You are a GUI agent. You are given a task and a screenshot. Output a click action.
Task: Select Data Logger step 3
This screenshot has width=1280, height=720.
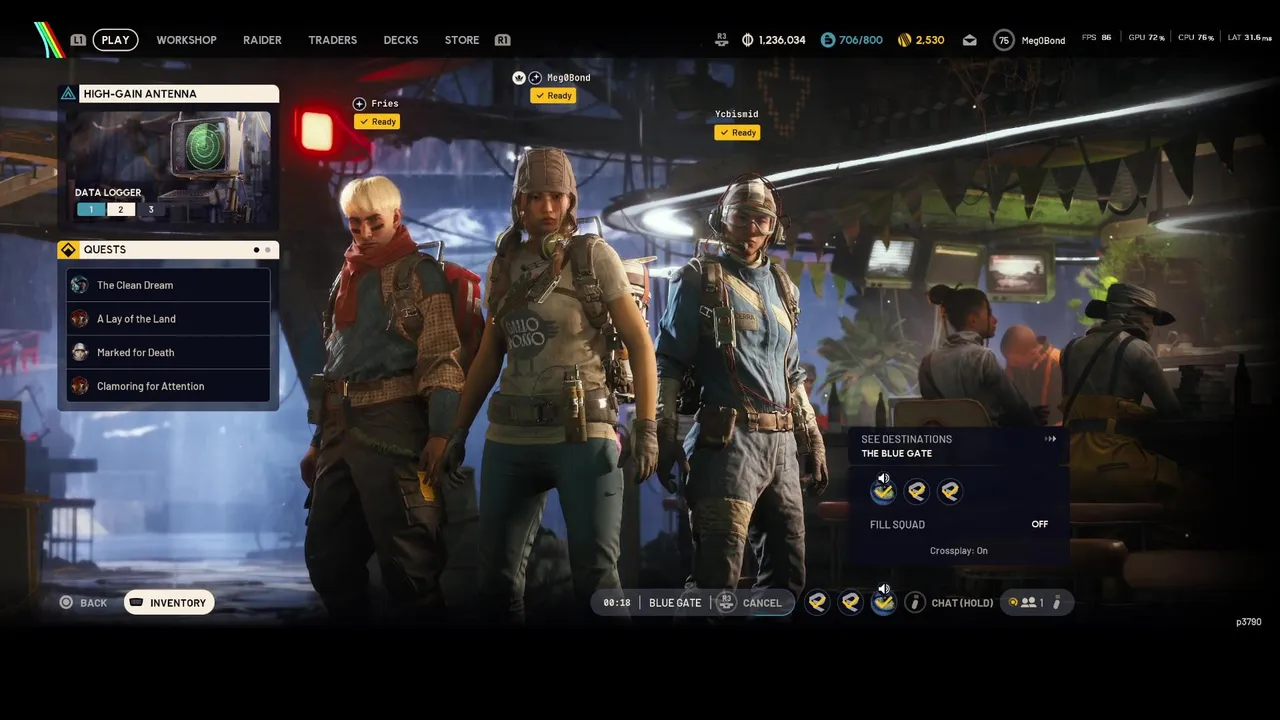click(x=151, y=210)
